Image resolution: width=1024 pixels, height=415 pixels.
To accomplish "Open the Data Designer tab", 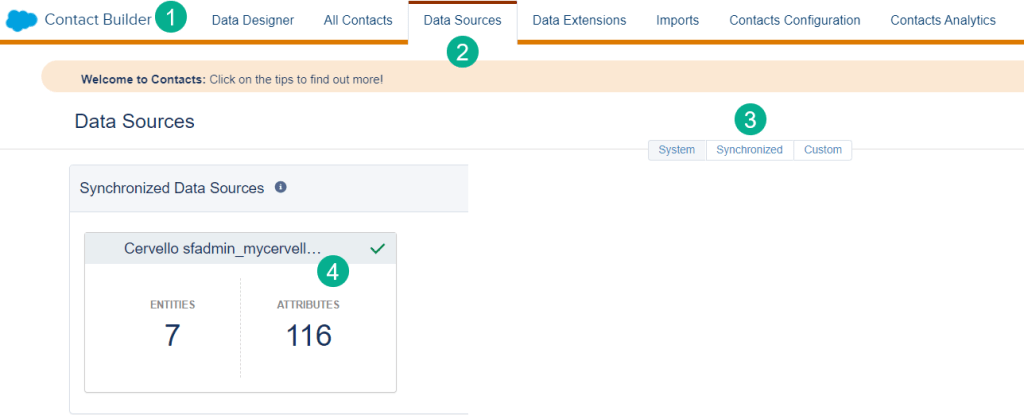I will click(252, 20).
